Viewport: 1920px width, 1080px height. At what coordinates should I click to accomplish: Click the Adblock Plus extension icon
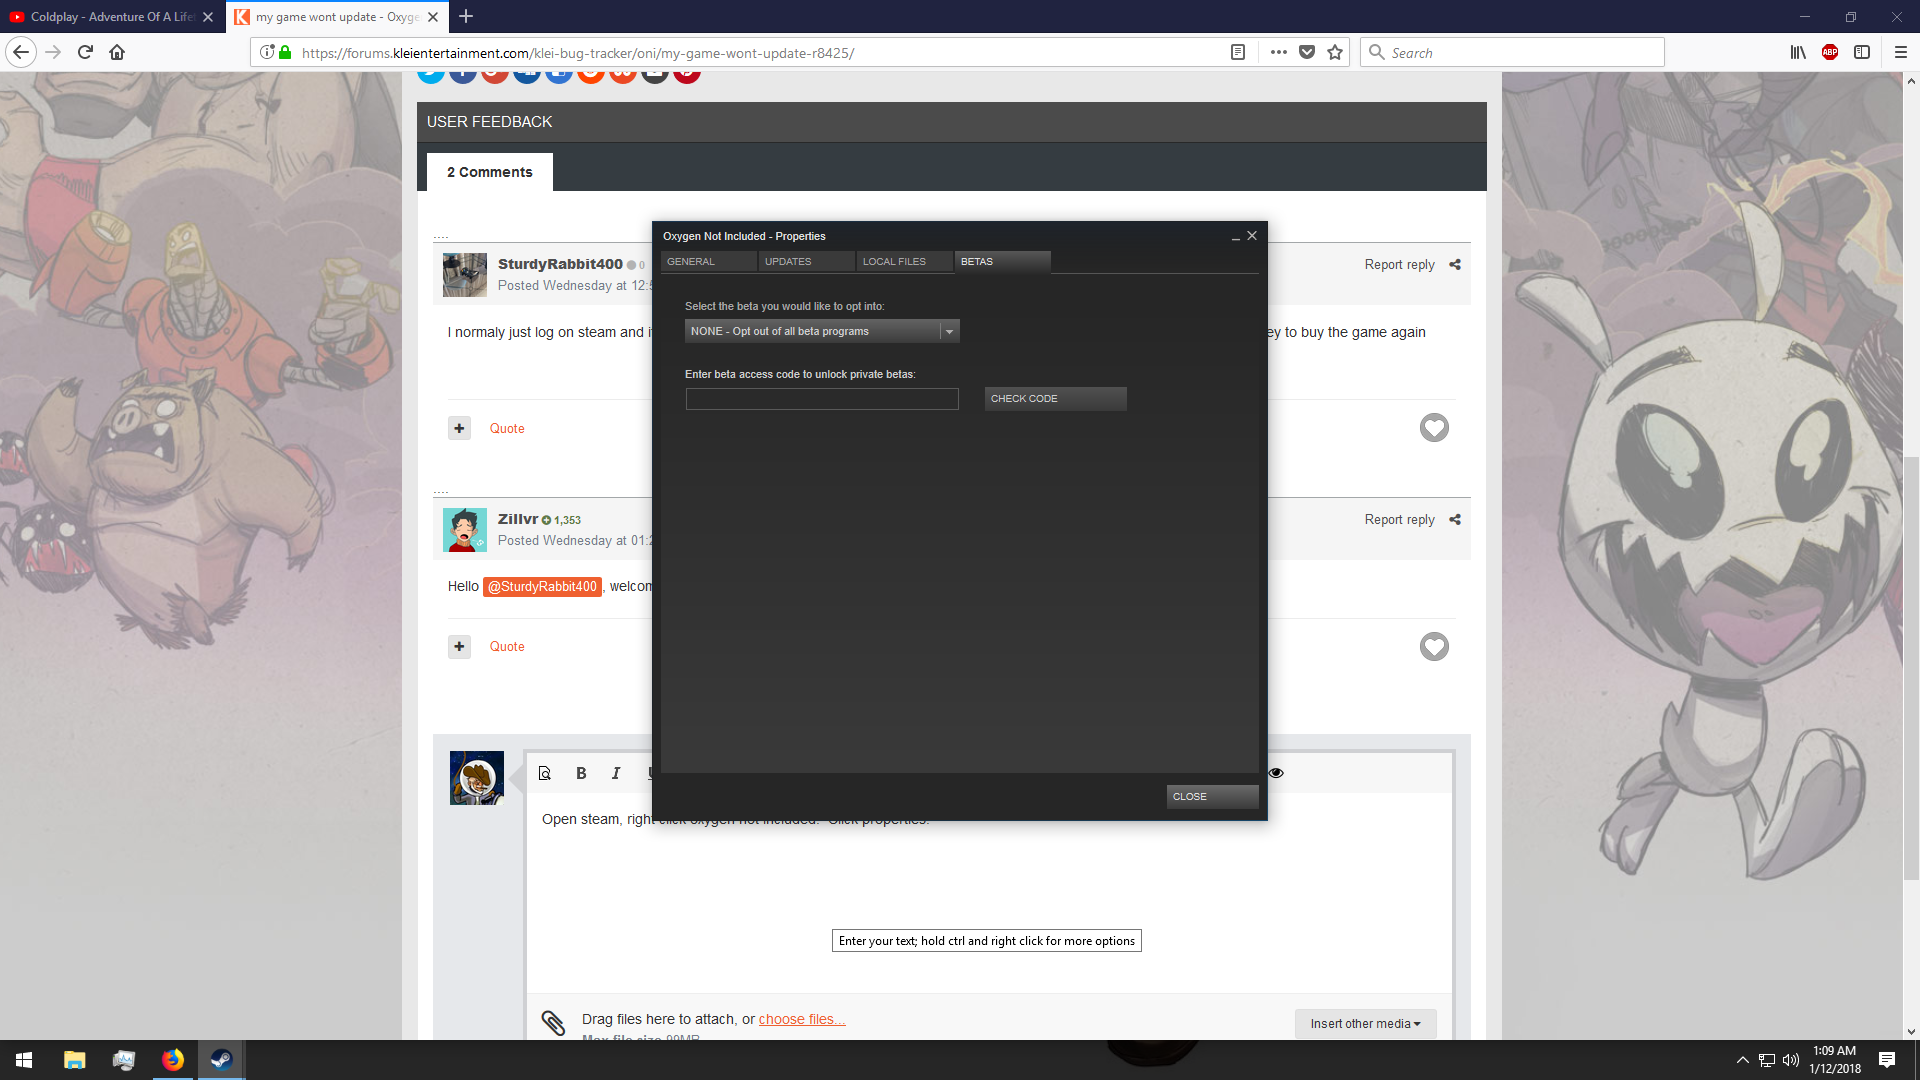pos(1829,52)
